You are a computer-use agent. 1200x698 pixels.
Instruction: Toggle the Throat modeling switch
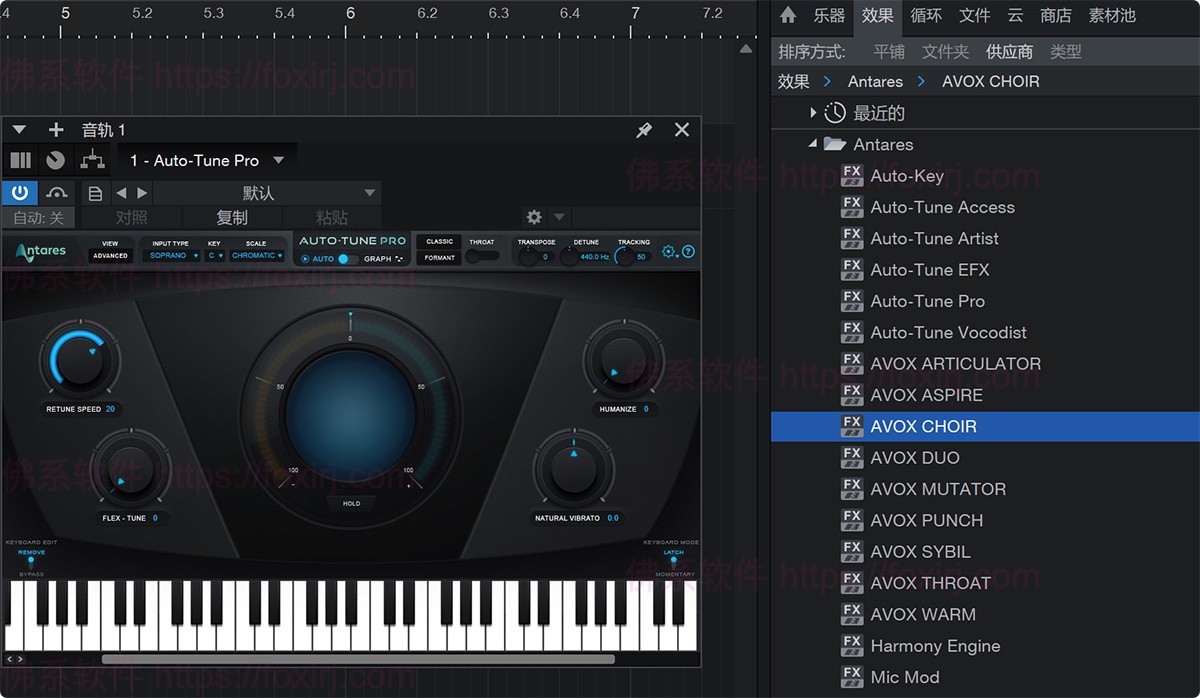(482, 256)
